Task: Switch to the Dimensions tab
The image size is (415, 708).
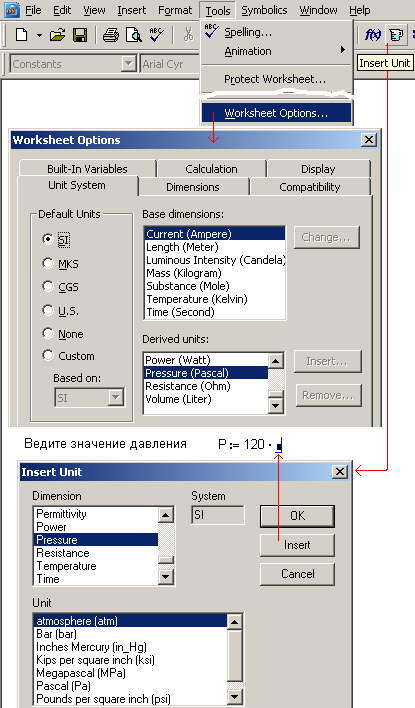Action: click(193, 187)
